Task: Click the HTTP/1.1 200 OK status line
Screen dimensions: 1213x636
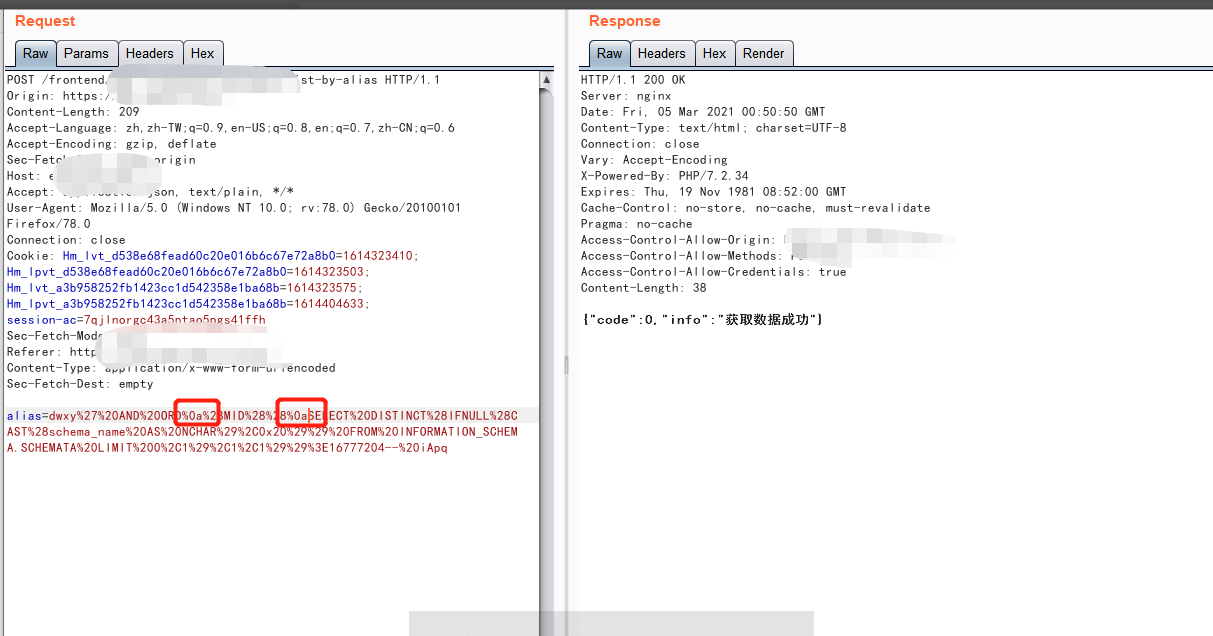Action: click(633, 80)
